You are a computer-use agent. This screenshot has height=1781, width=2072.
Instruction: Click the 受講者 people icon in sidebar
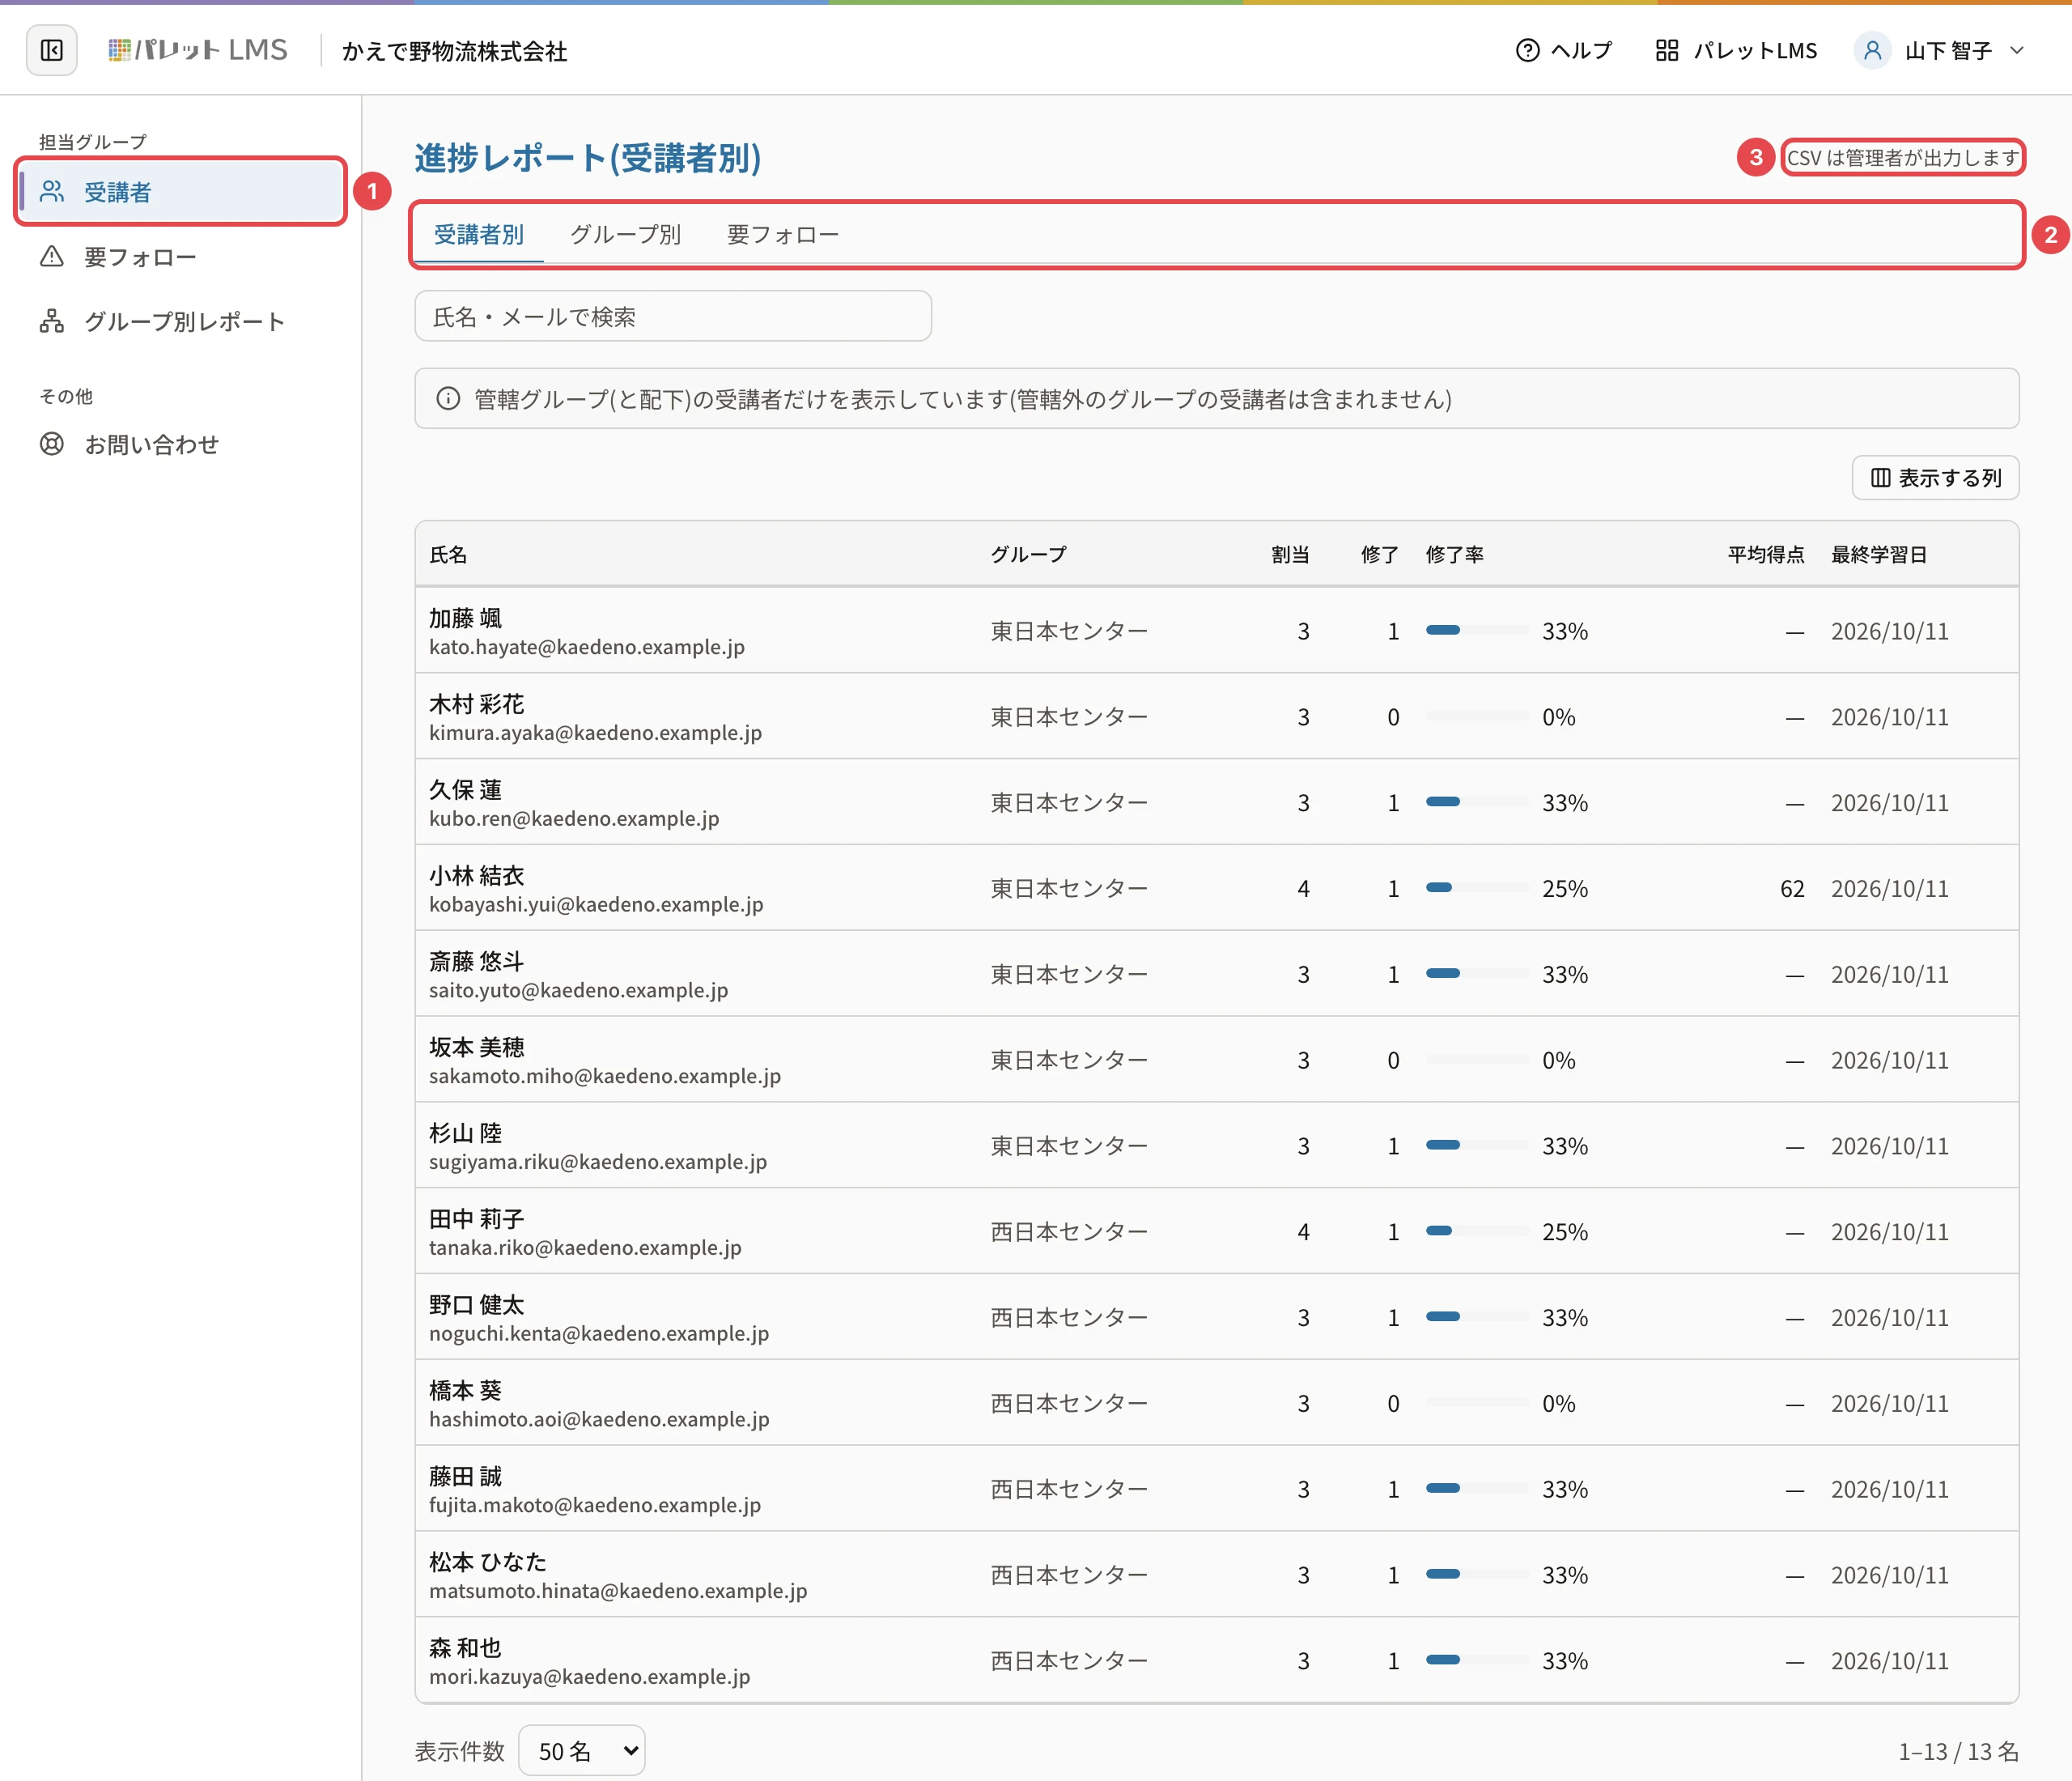(52, 191)
